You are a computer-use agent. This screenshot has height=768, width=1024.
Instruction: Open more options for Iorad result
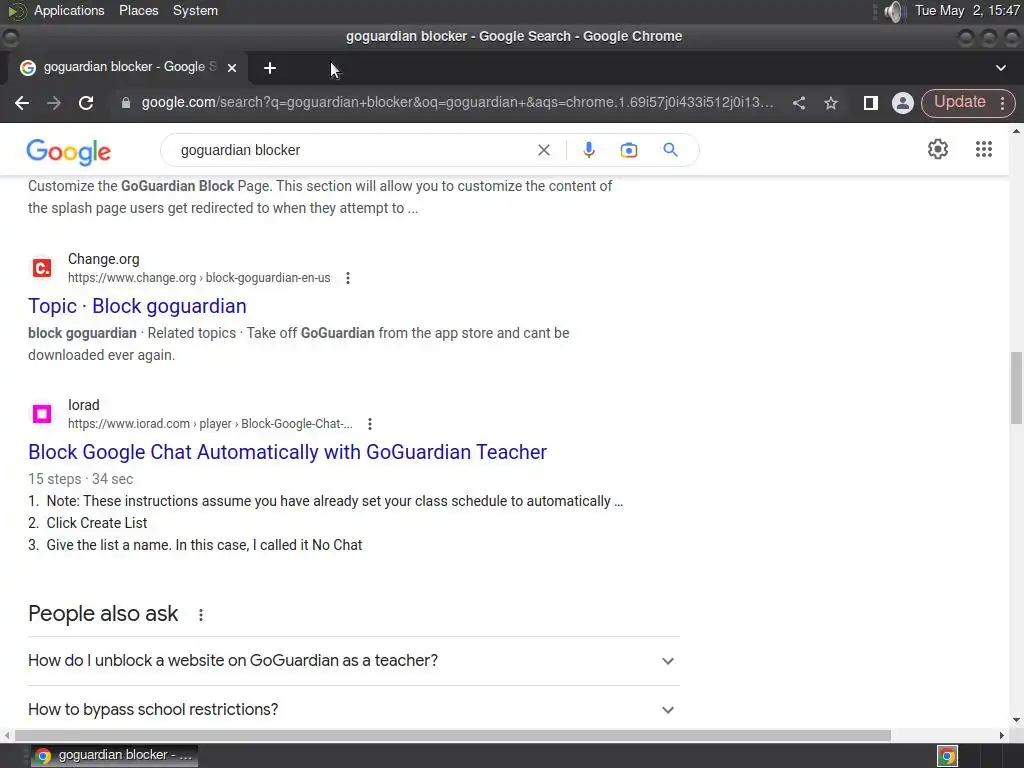370,424
